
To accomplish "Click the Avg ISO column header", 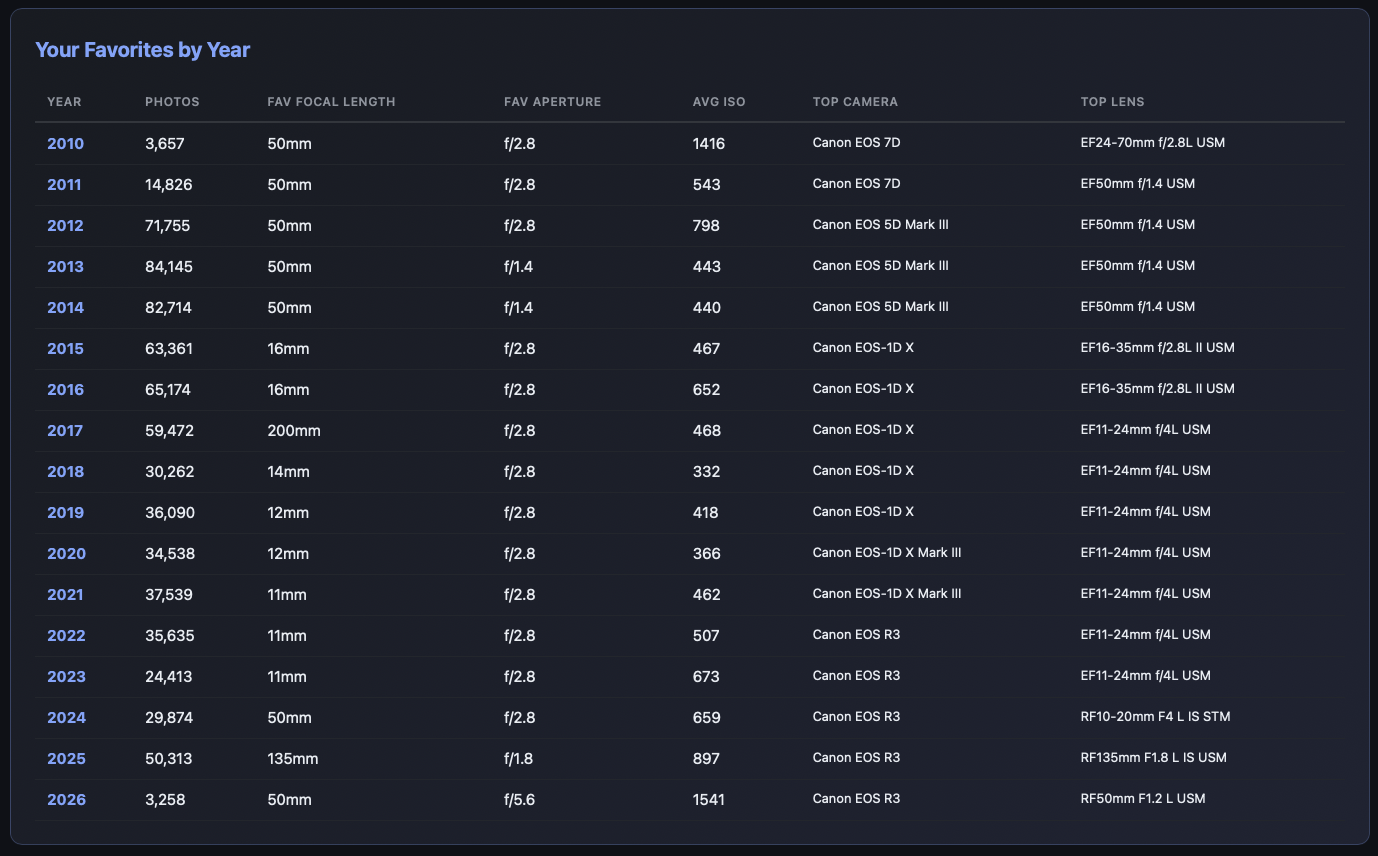I will pos(719,102).
